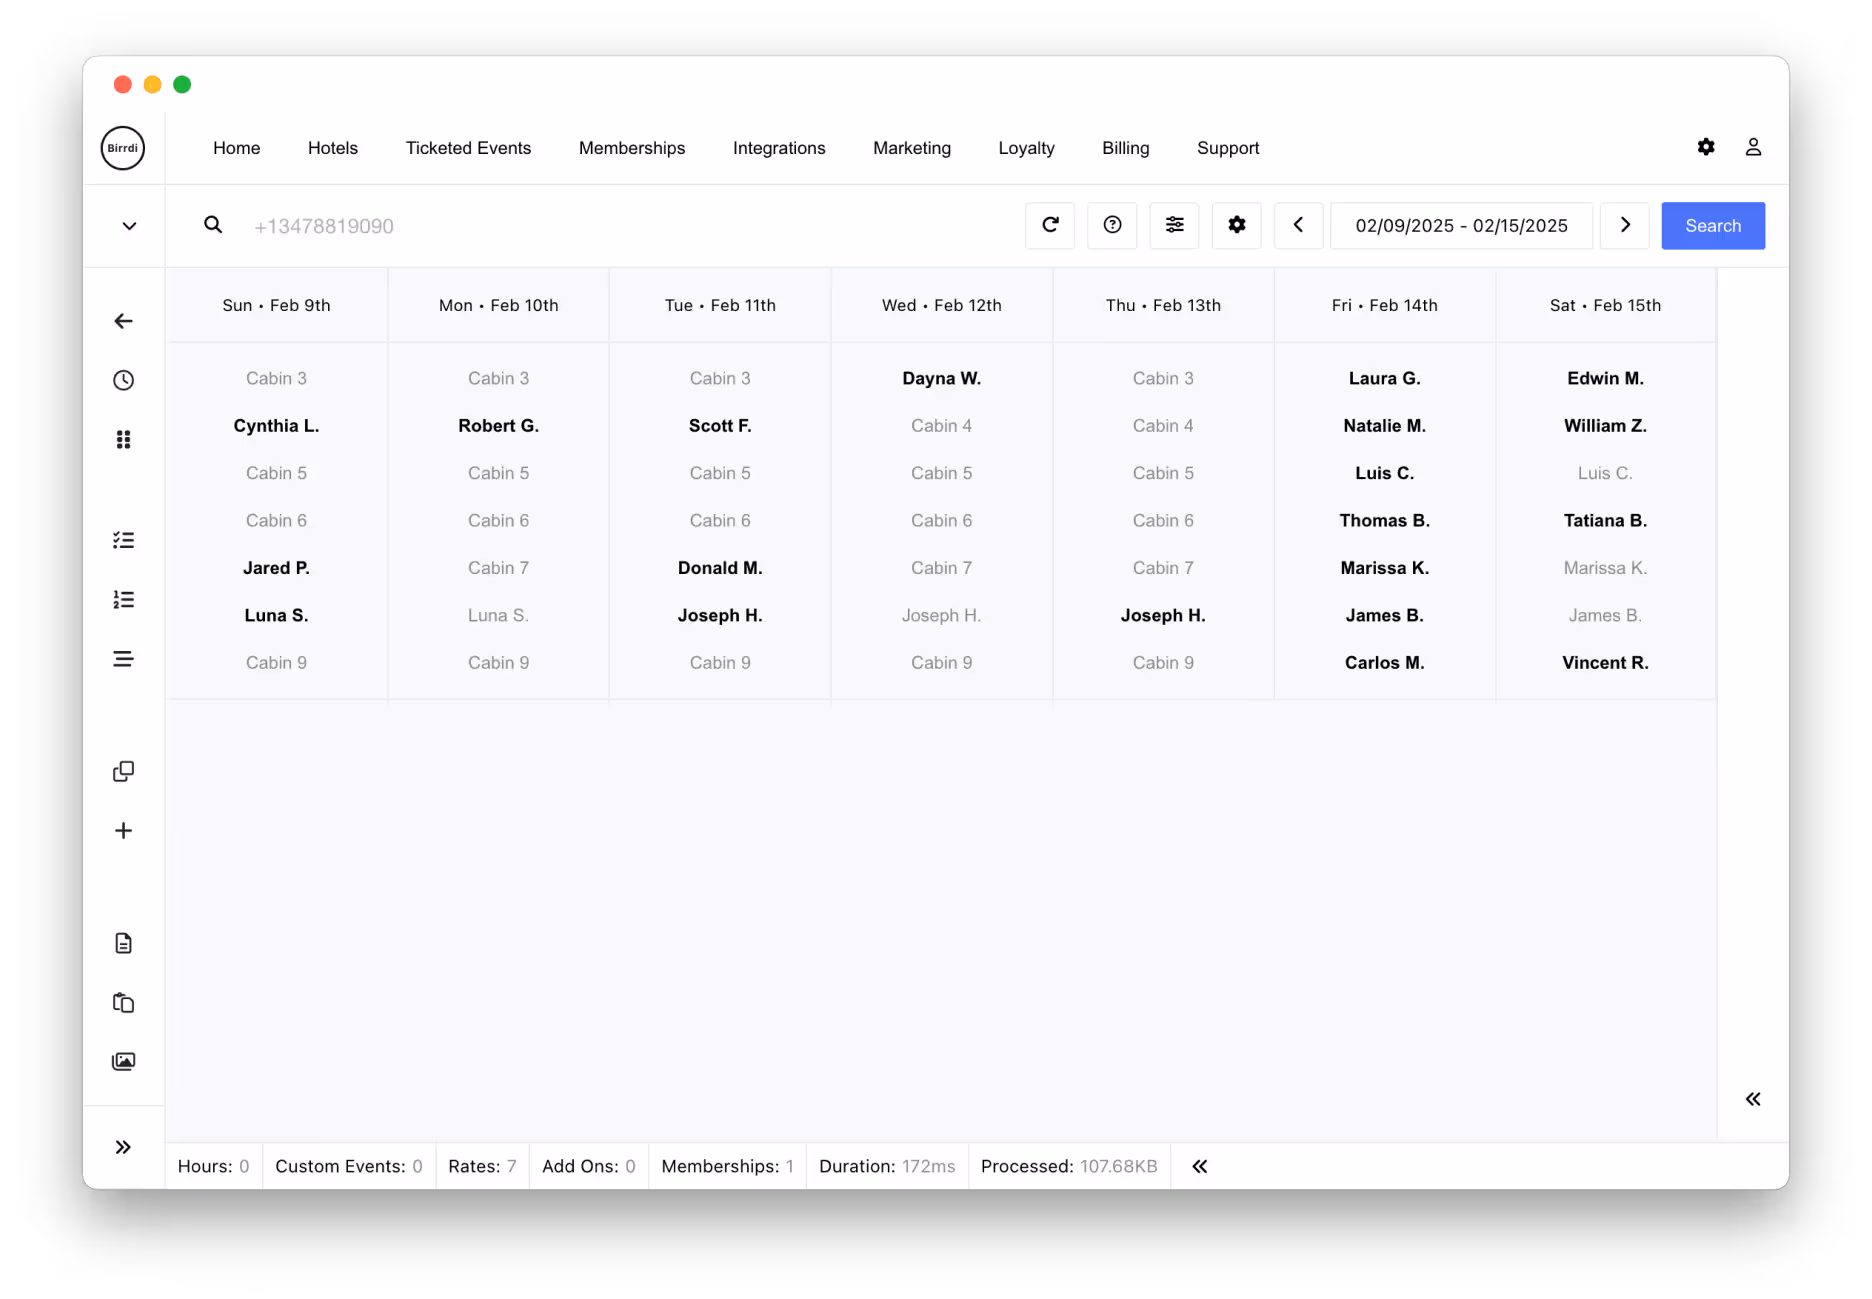Refresh the calendar with the reload icon
The width and height of the screenshot is (1872, 1299).
click(x=1050, y=225)
